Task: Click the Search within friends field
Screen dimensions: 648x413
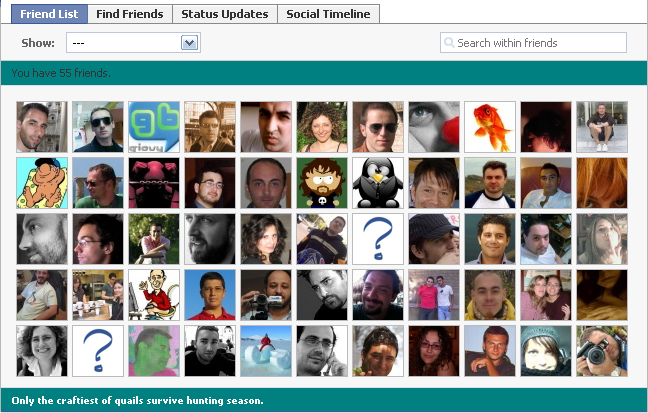Action: click(533, 43)
